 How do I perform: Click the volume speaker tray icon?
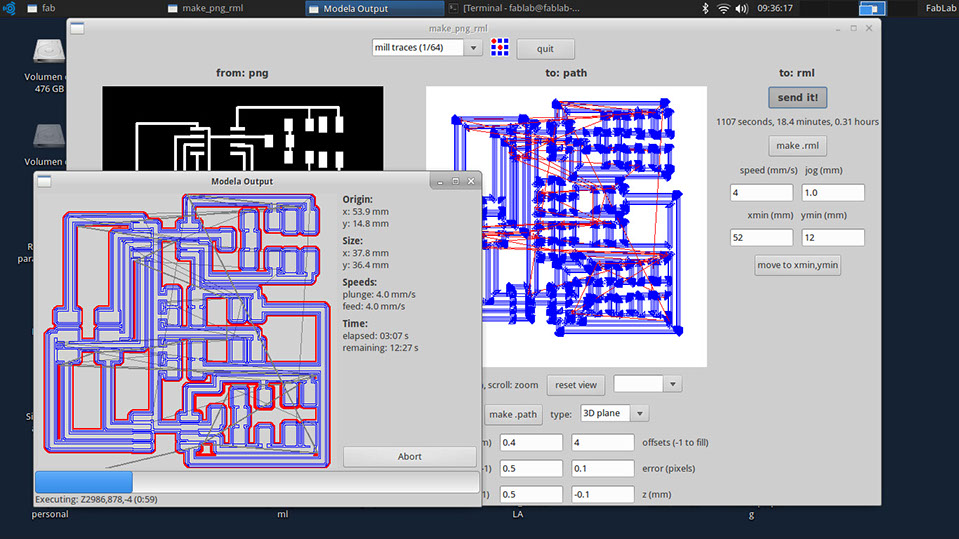(742, 8)
